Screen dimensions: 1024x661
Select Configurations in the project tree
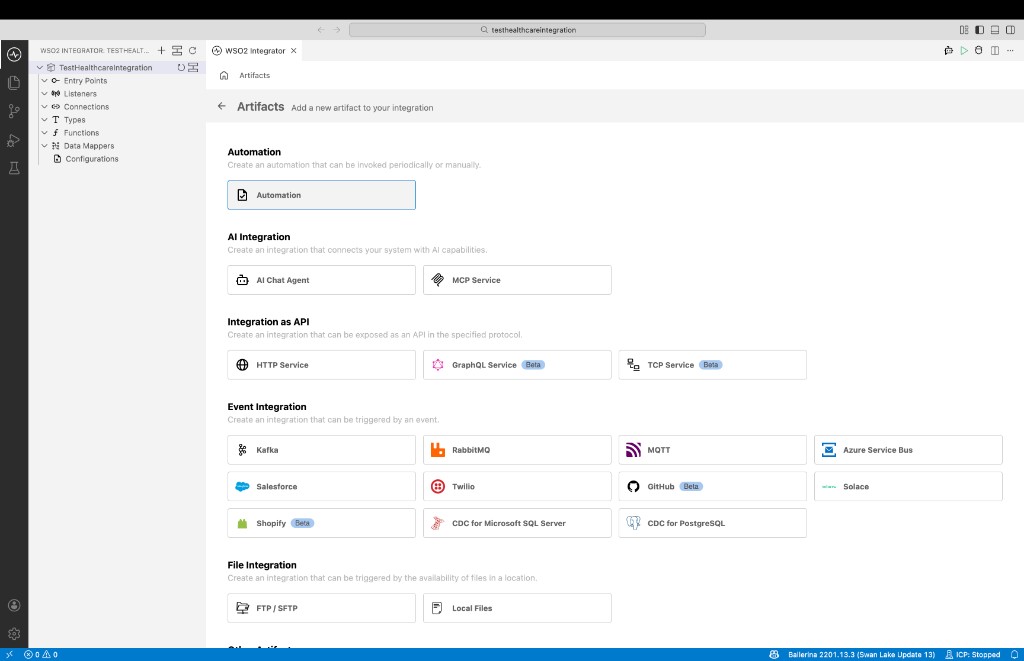pyautogui.click(x=91, y=159)
